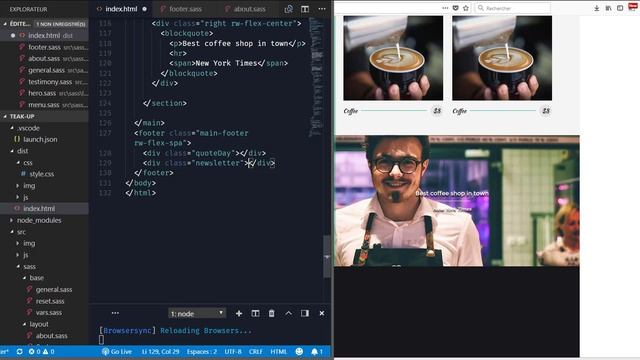Open vars.sass file
The height and width of the screenshot is (360, 640).
tap(44, 313)
